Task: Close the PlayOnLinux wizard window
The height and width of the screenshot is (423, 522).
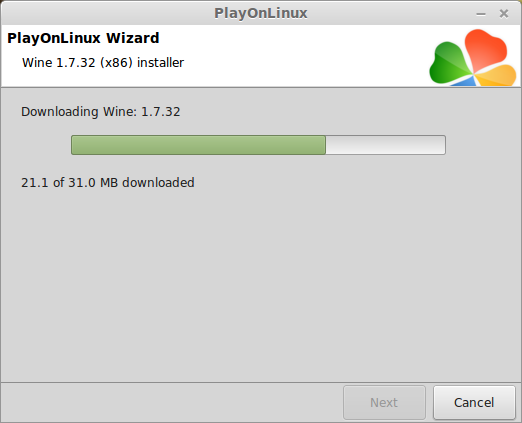Action: tap(504, 14)
